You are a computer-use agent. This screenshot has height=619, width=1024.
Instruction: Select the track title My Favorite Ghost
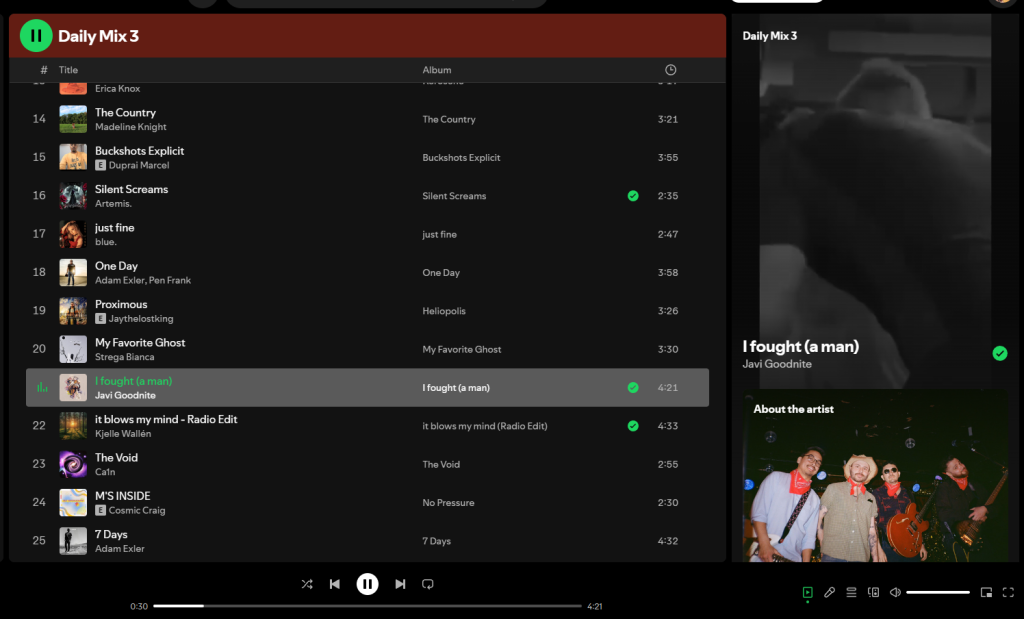click(140, 343)
